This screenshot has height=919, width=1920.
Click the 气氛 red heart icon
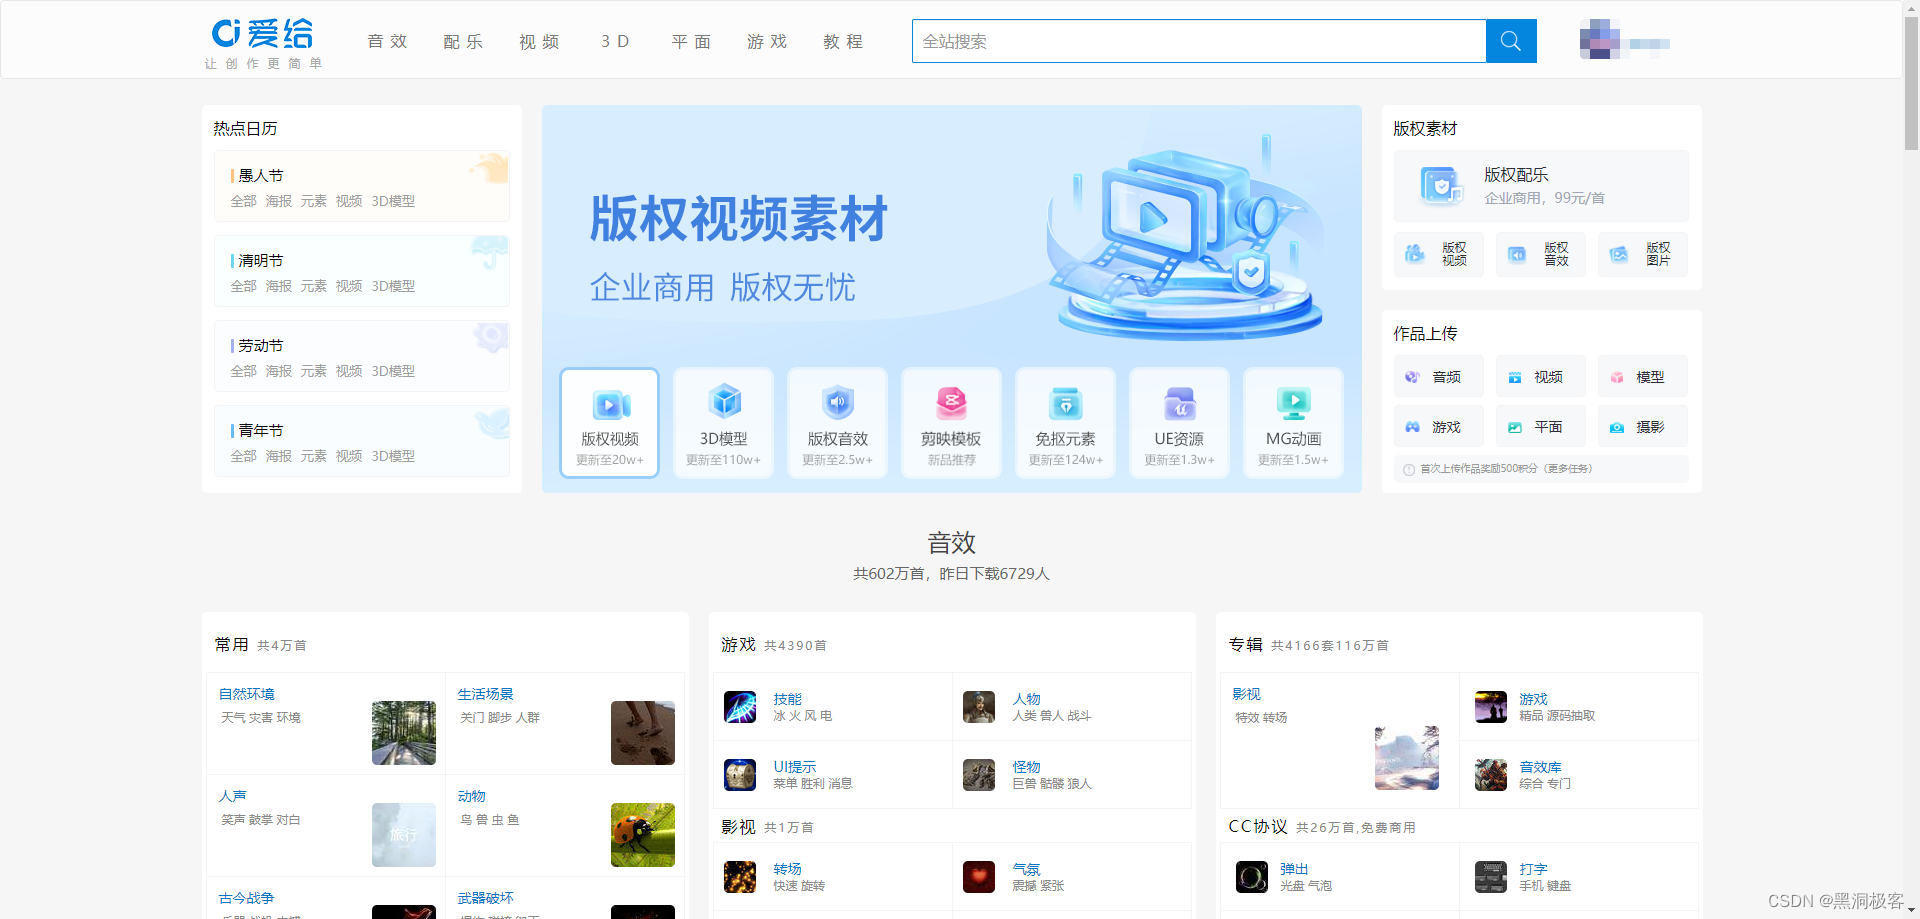coord(979,877)
